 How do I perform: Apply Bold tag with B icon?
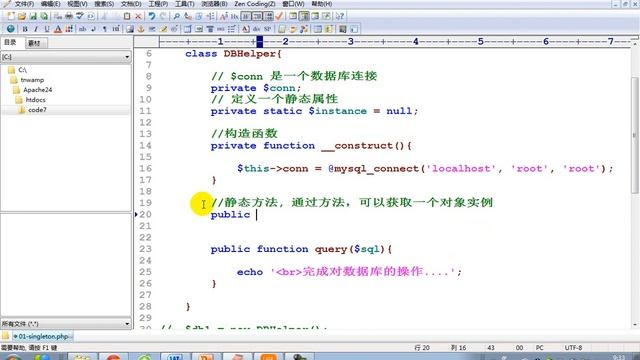coord(24,29)
